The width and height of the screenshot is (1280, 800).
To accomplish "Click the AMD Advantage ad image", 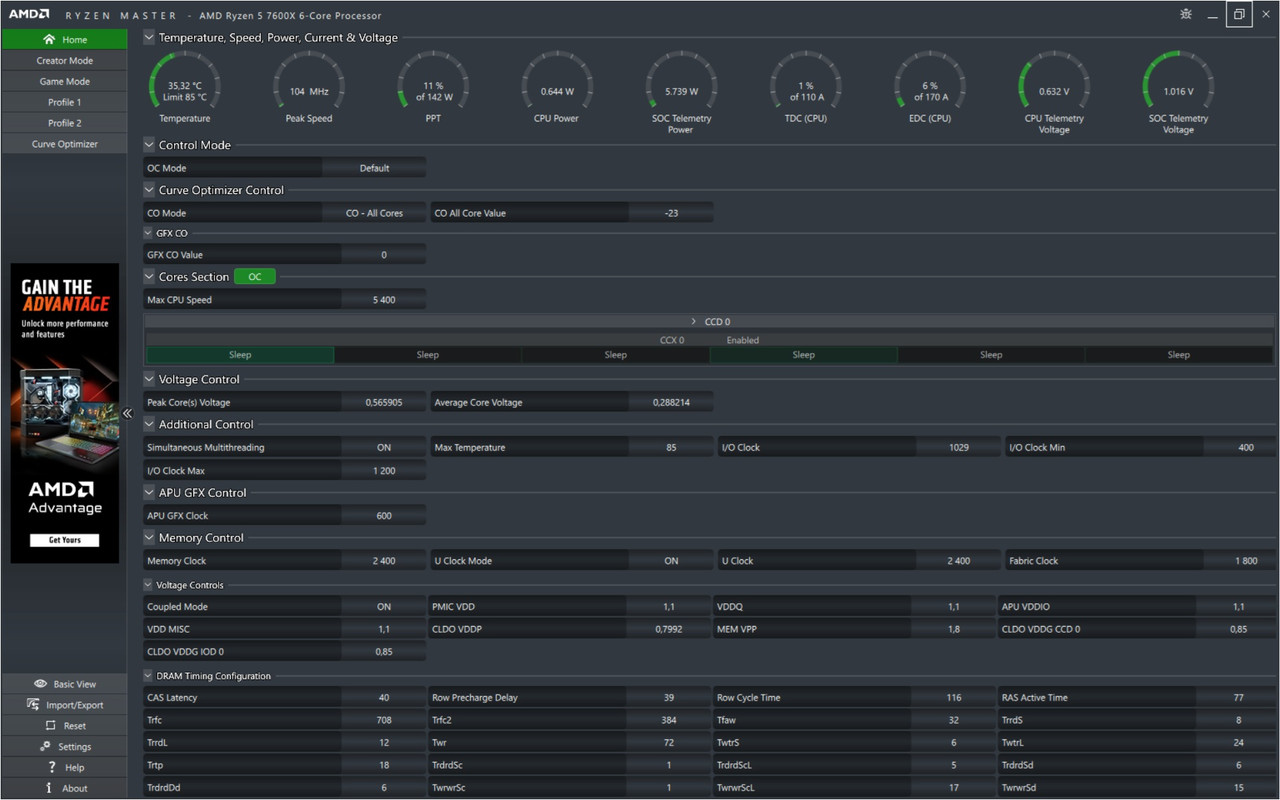I will pyautogui.click(x=65, y=413).
